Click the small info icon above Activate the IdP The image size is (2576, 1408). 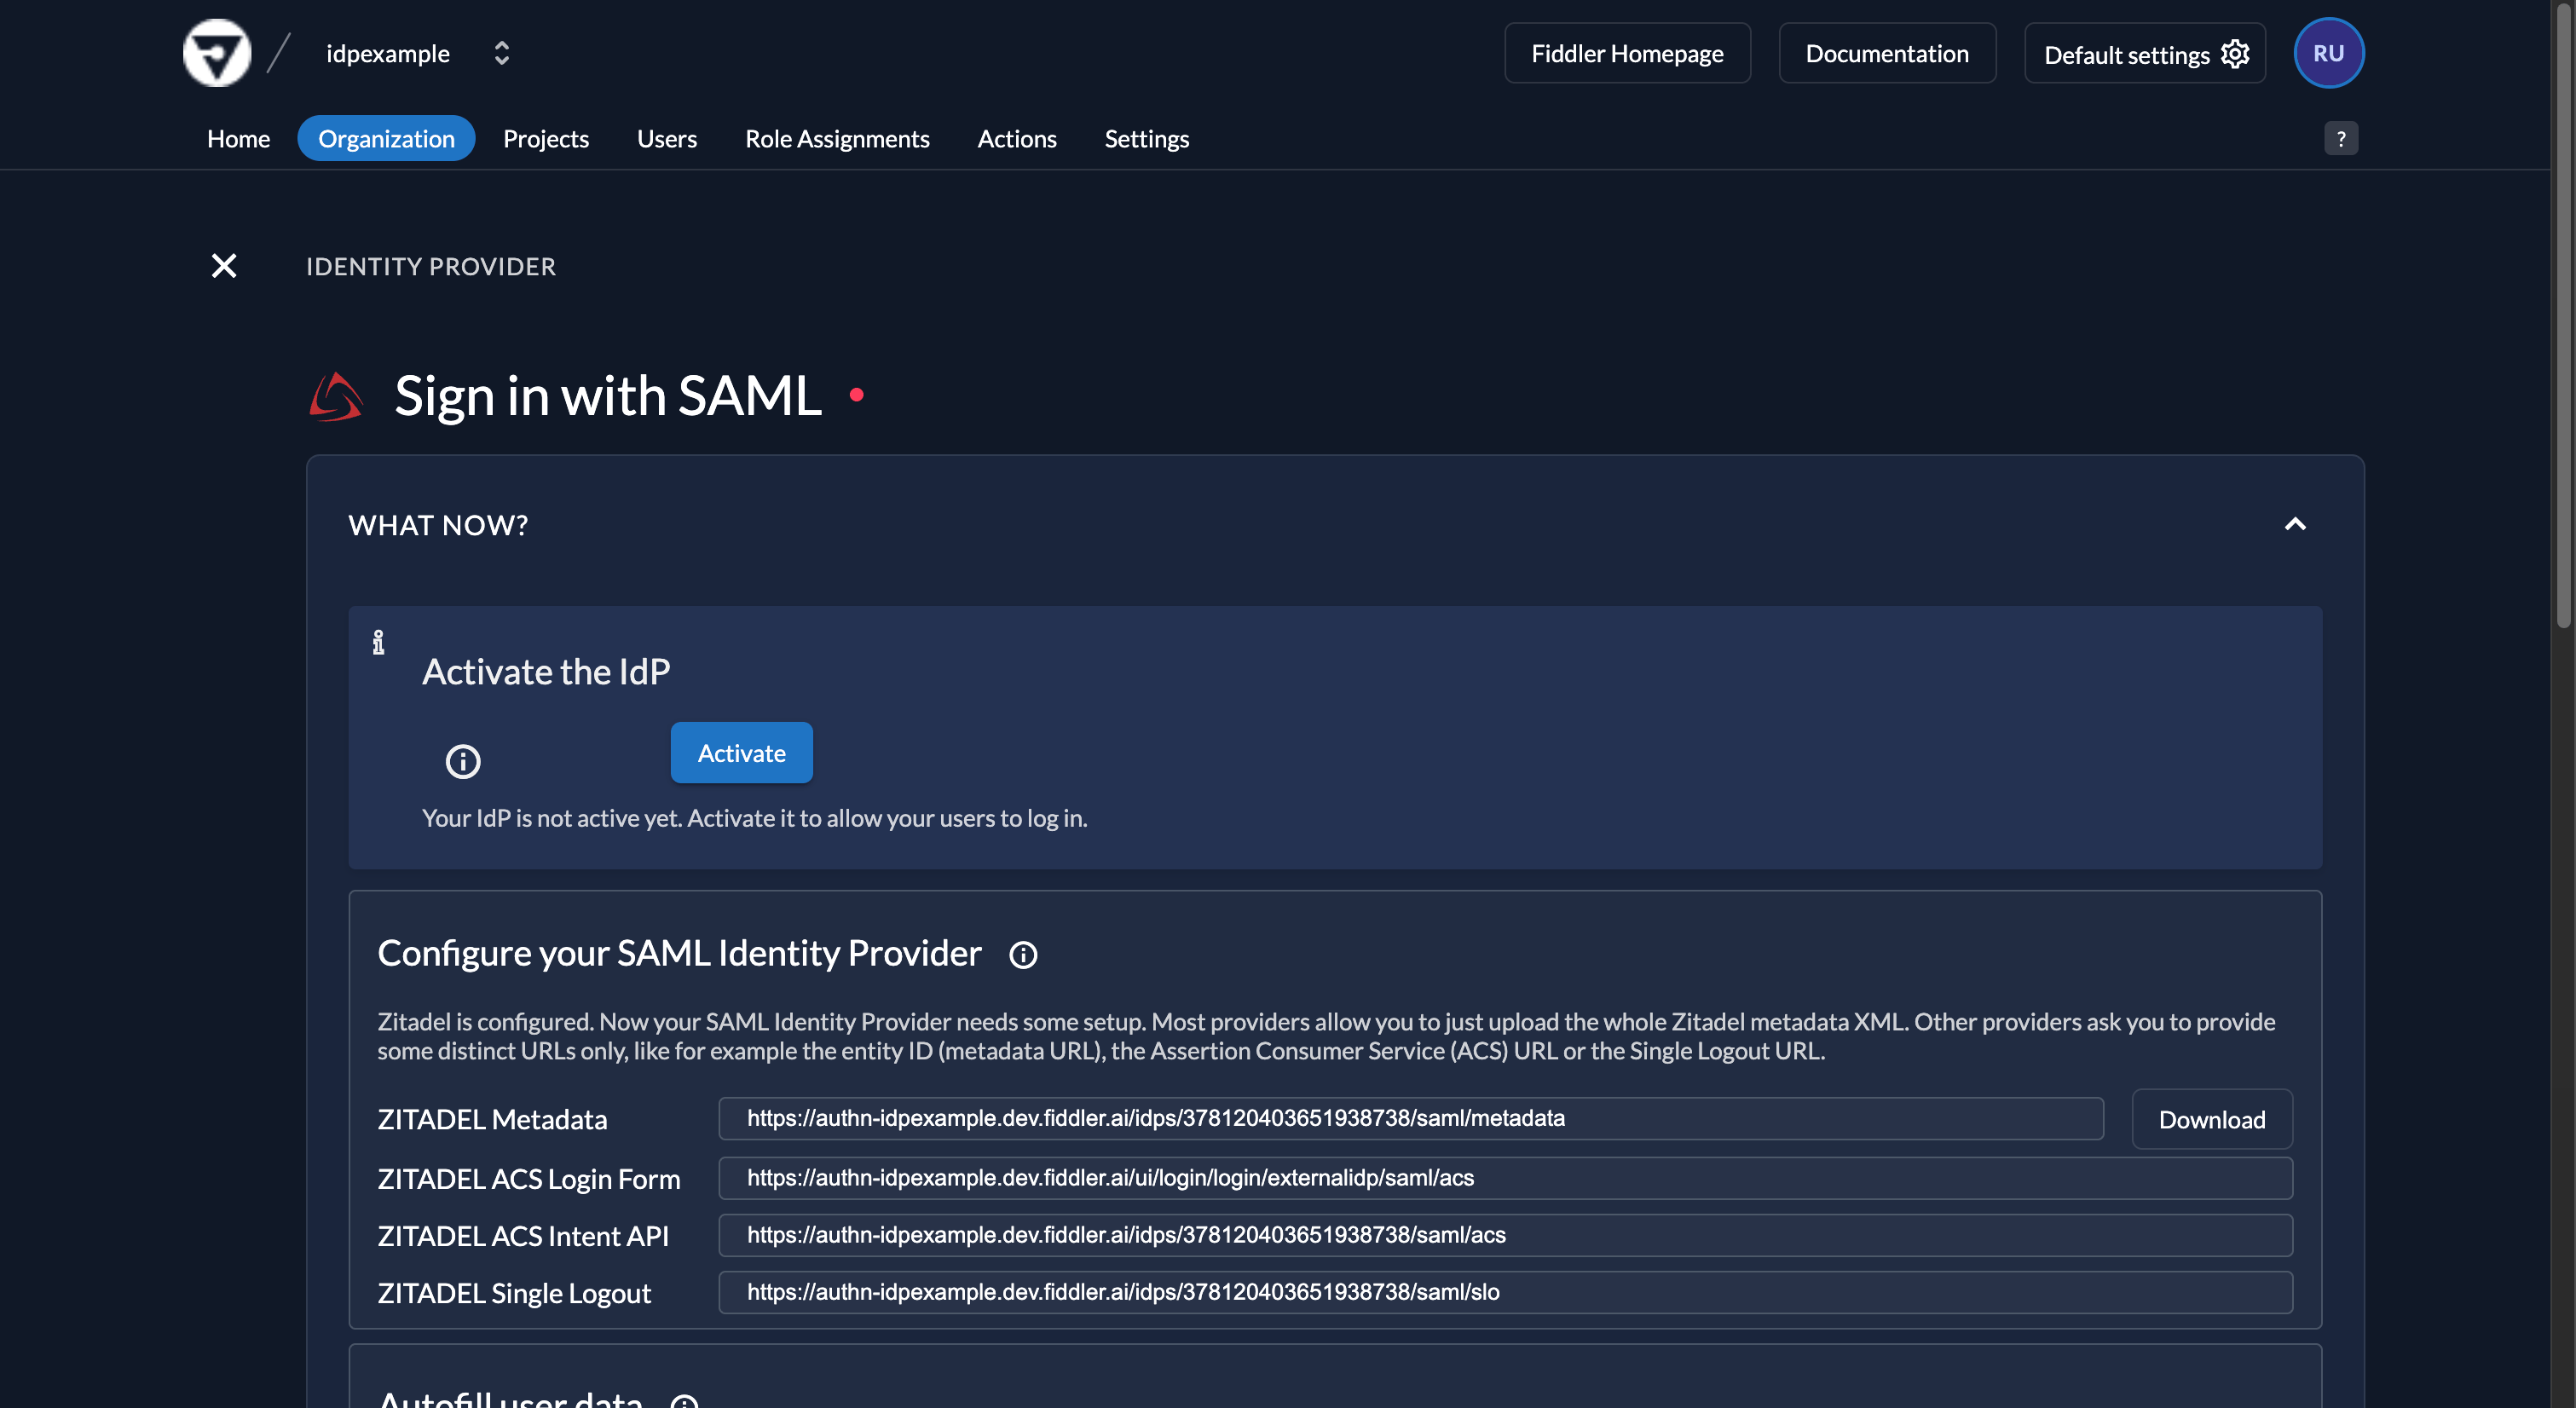[378, 642]
